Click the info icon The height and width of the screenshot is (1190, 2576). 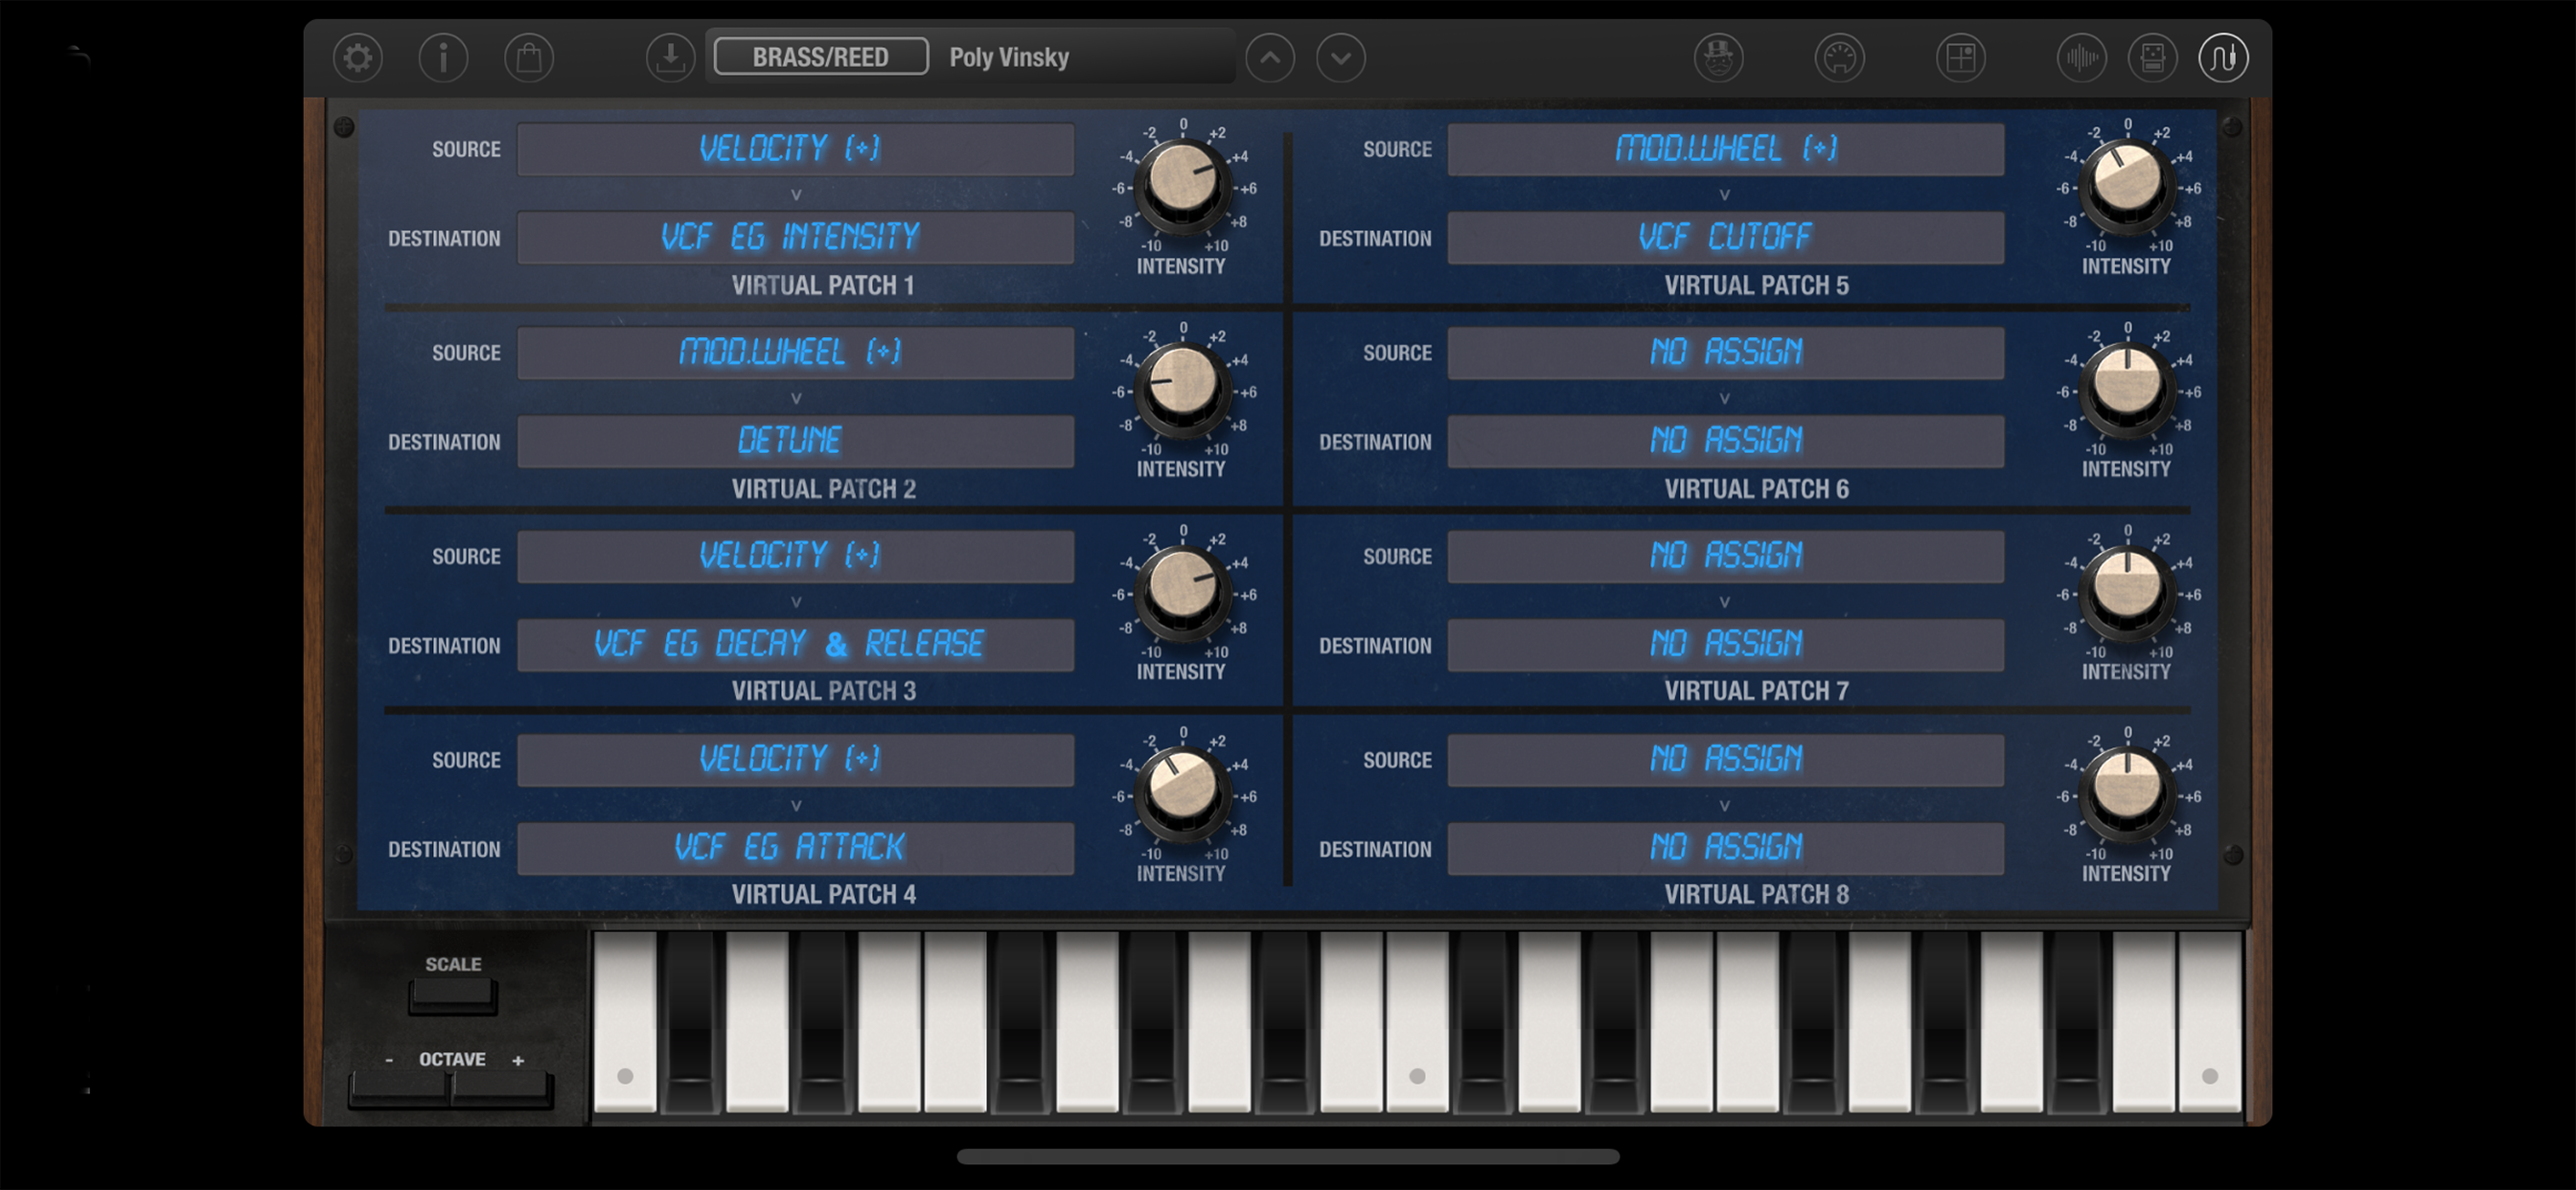[x=443, y=58]
